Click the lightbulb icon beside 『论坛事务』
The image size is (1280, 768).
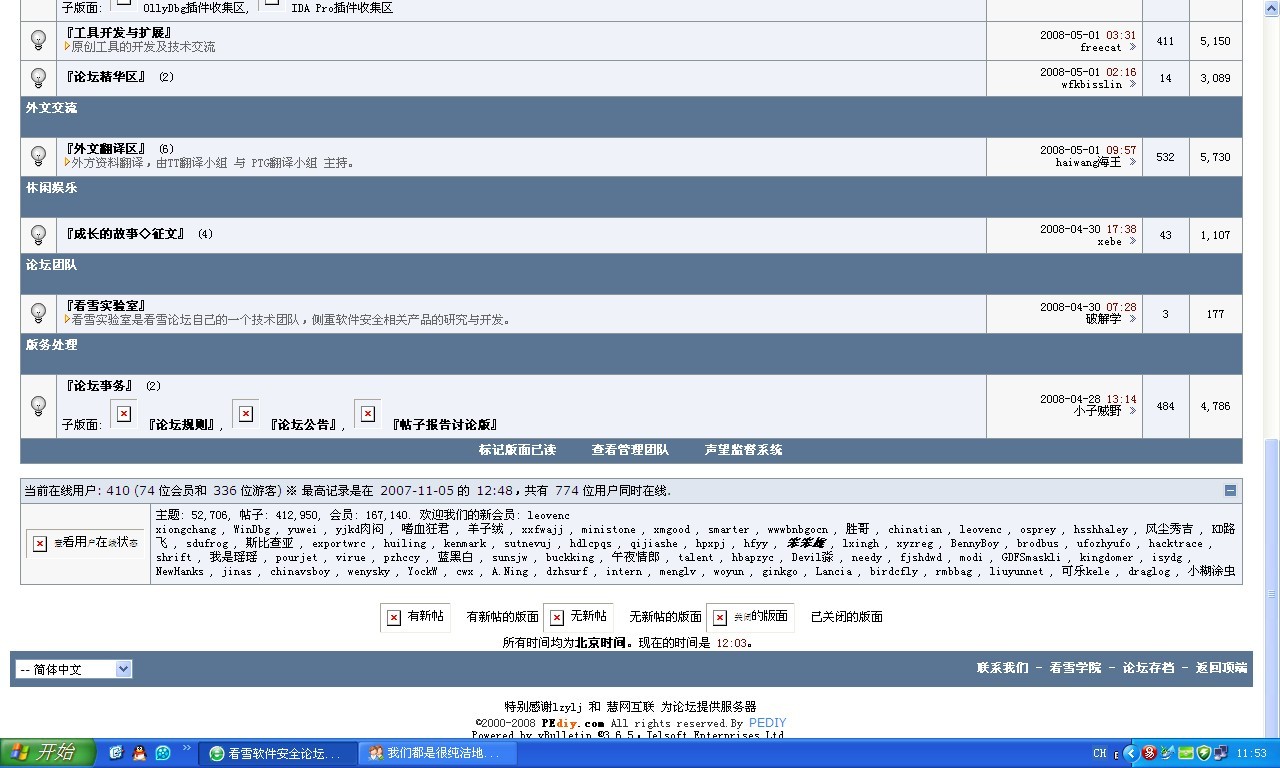(x=38, y=406)
